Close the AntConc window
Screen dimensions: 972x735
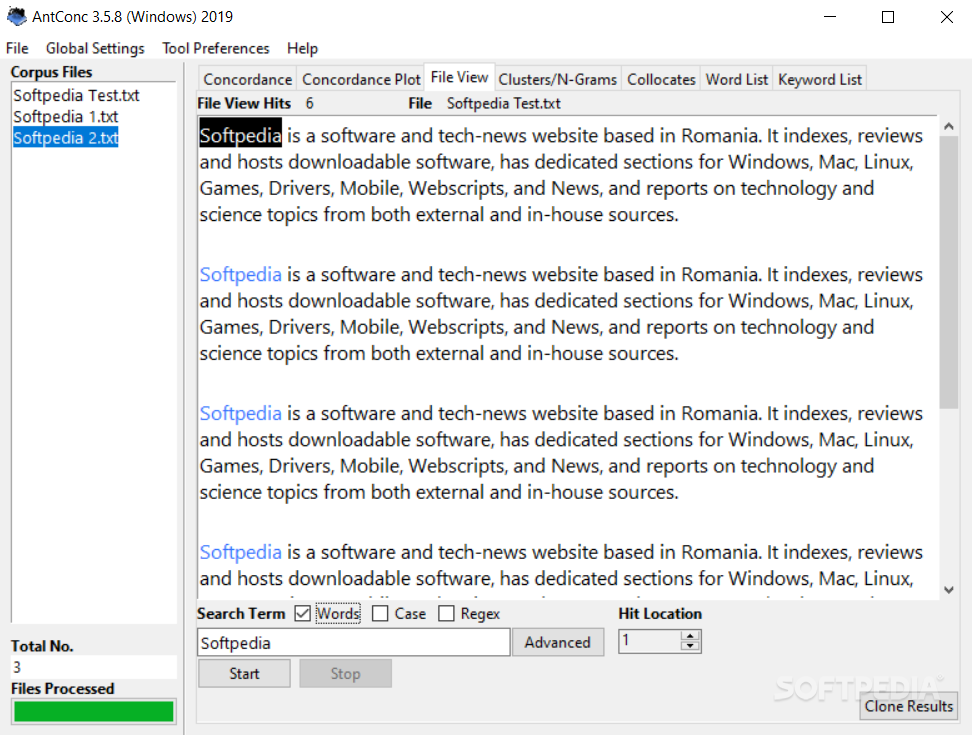click(x=946, y=17)
